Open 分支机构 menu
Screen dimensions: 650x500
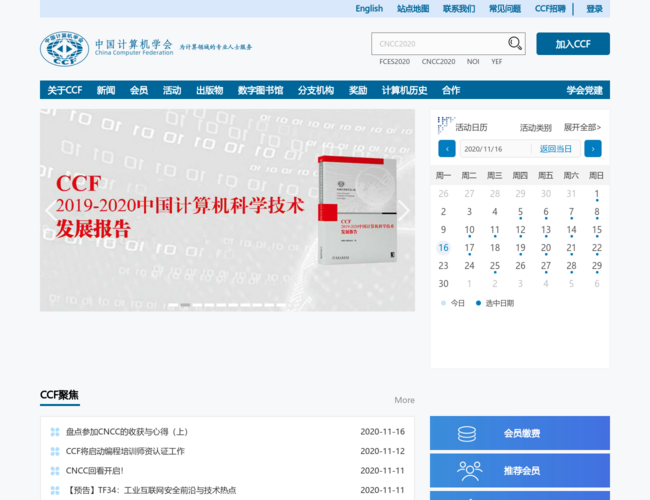pyautogui.click(x=316, y=90)
